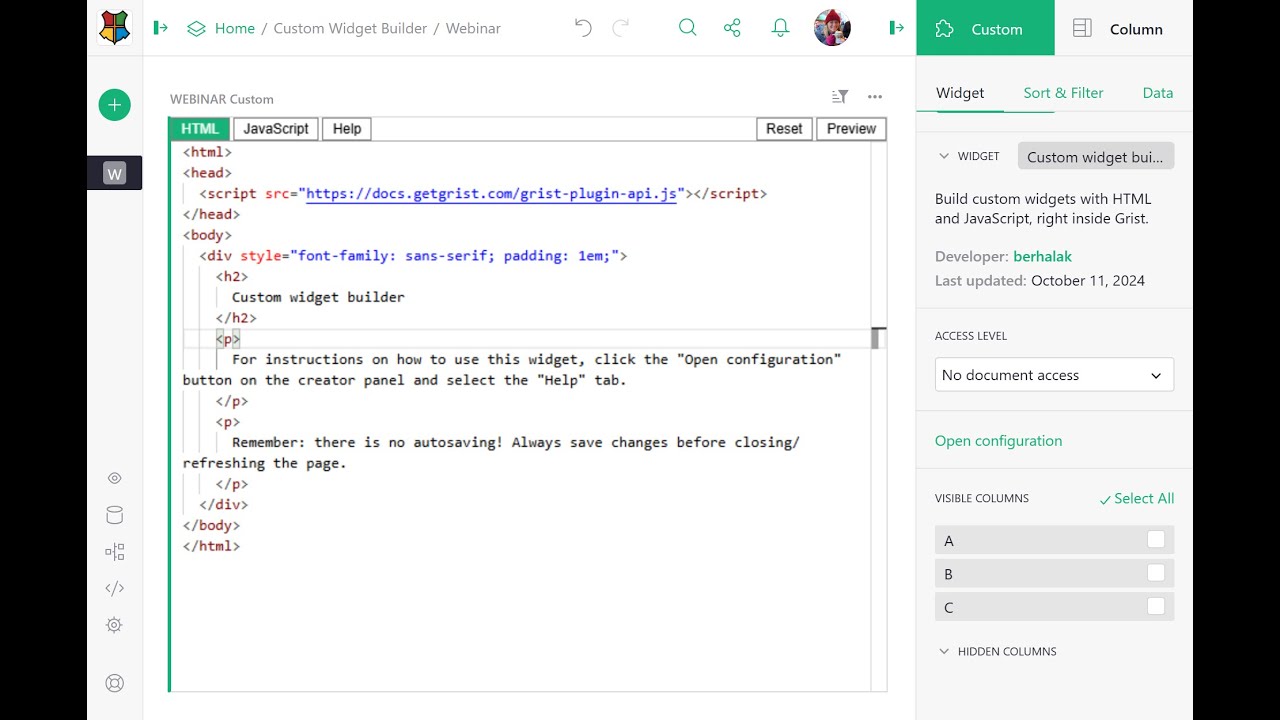Toggle visibility checkbox for column C
The image size is (1280, 720).
1156,606
